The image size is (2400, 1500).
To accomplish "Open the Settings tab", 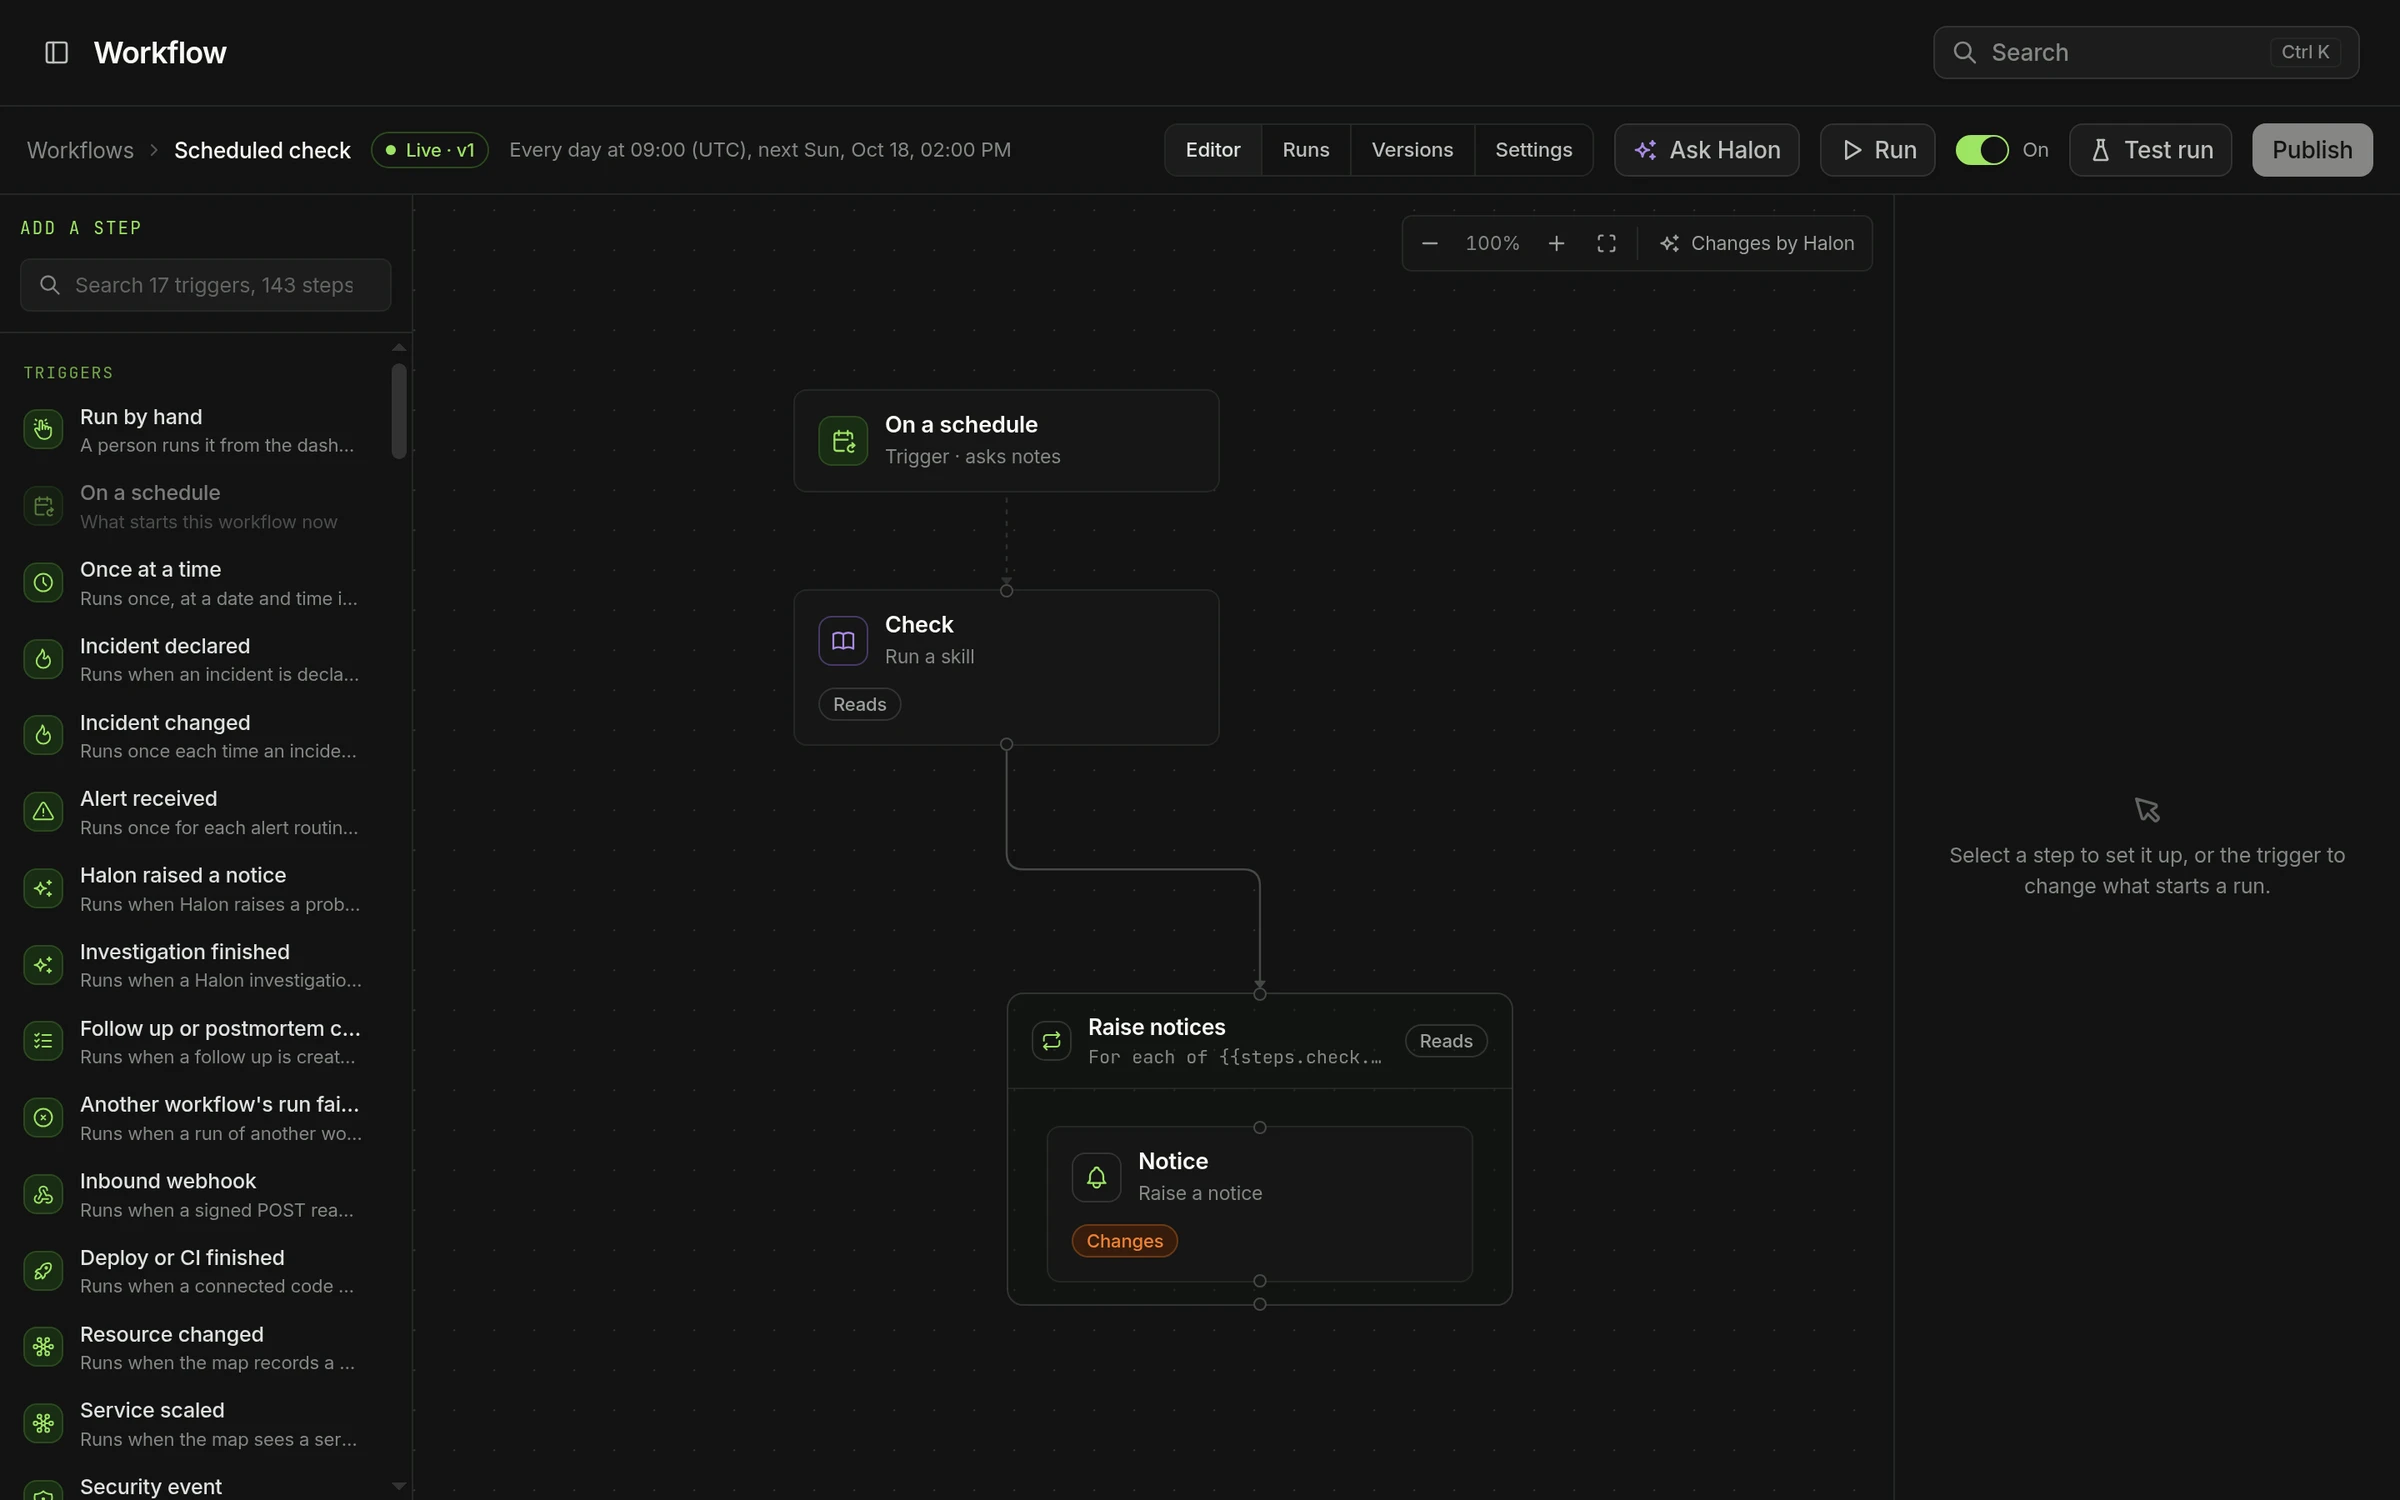I will [1533, 150].
